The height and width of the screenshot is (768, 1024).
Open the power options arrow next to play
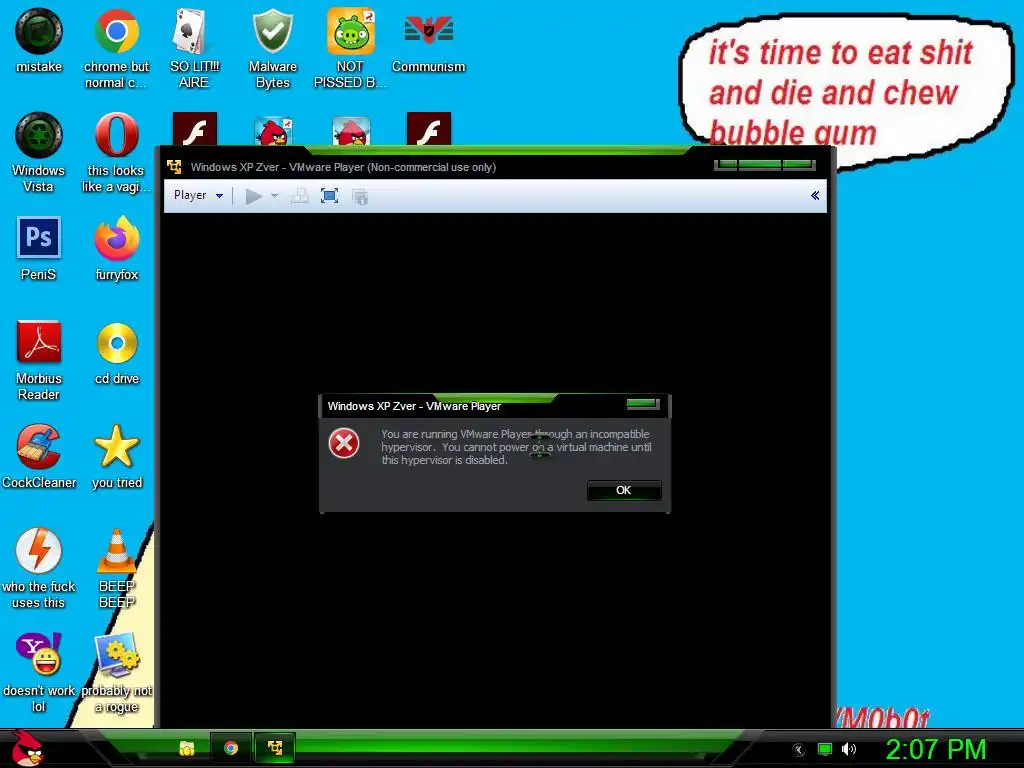[x=274, y=196]
